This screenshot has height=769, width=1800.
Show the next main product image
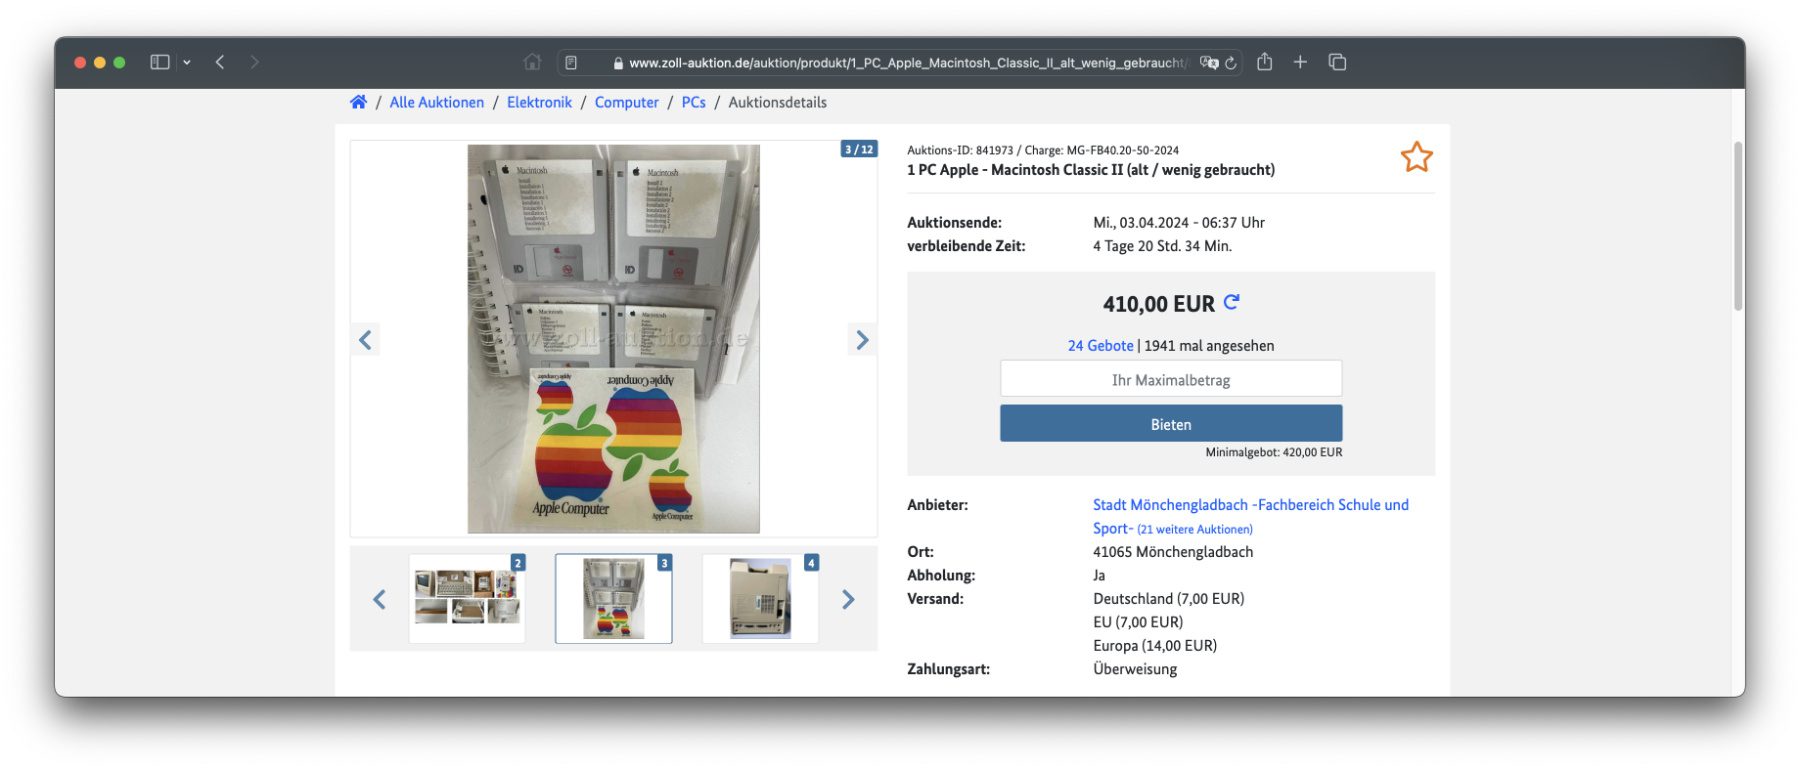[x=861, y=340]
